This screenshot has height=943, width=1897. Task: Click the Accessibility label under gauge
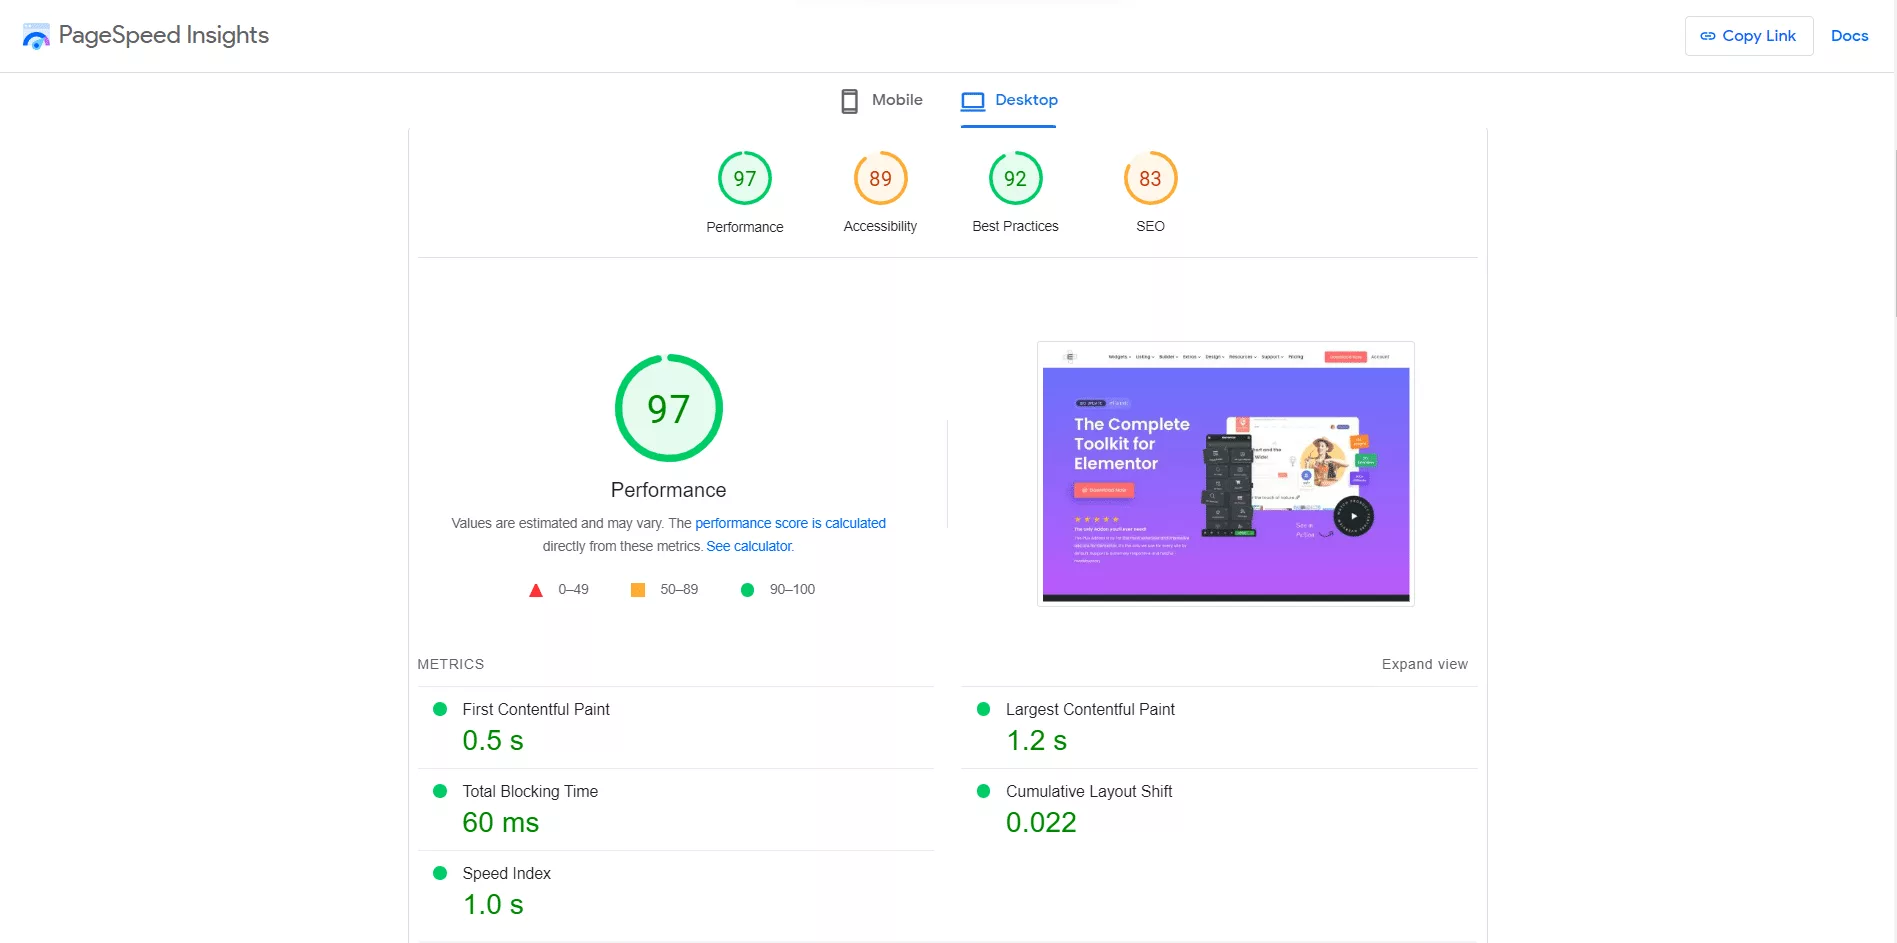[x=880, y=226]
